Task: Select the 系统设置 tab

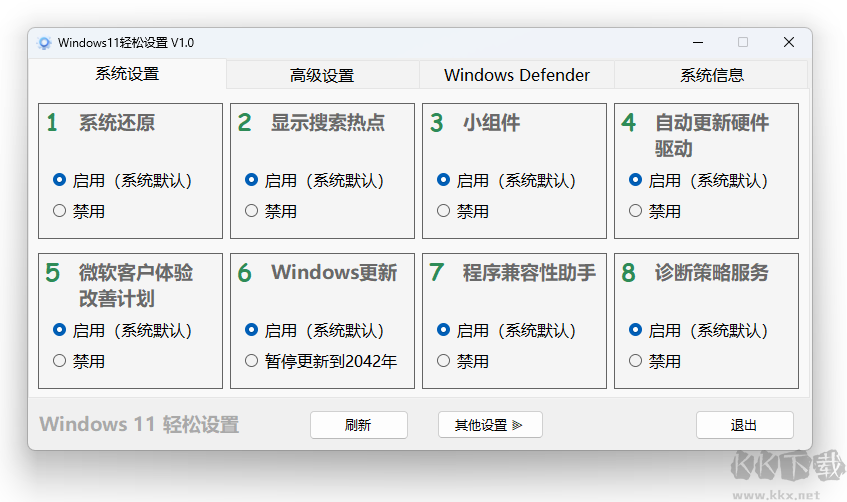Action: coord(127,74)
